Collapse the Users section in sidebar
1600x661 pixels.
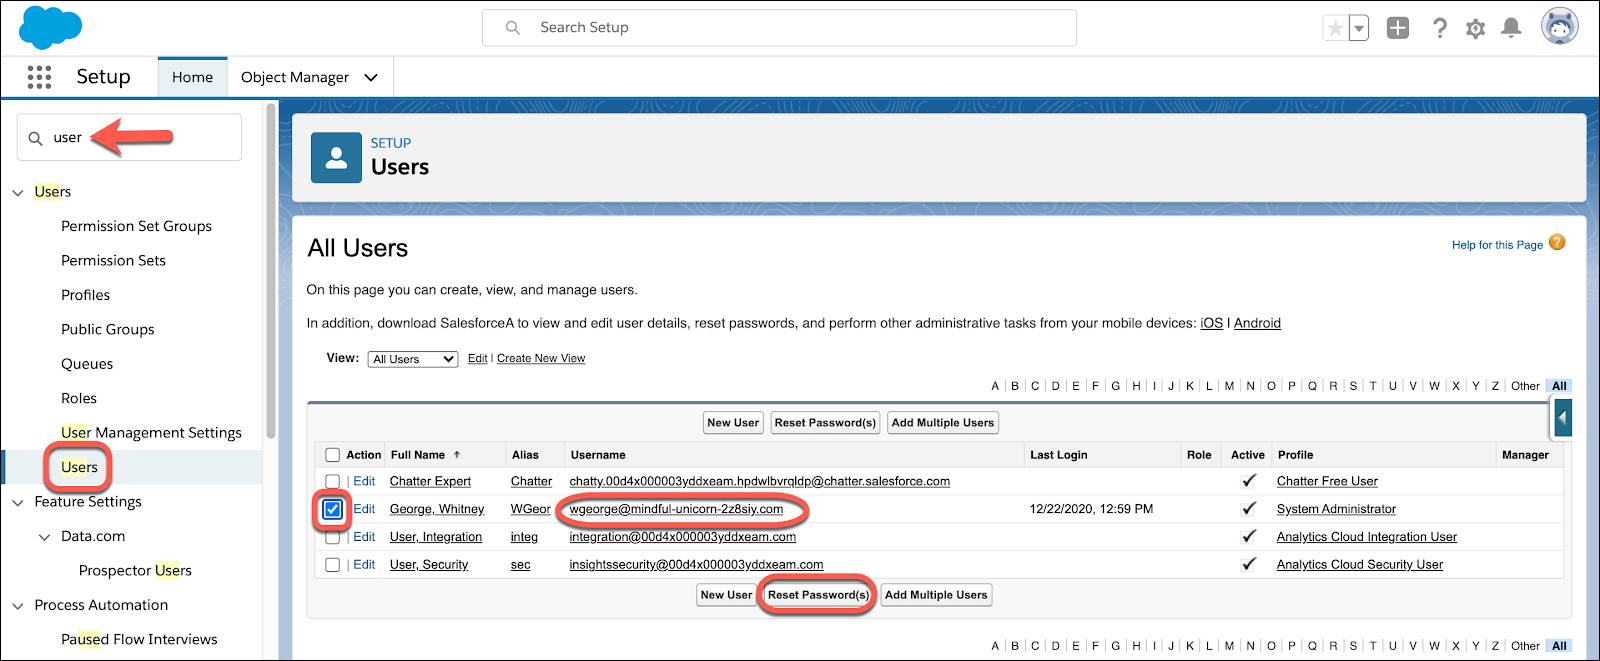coord(18,192)
